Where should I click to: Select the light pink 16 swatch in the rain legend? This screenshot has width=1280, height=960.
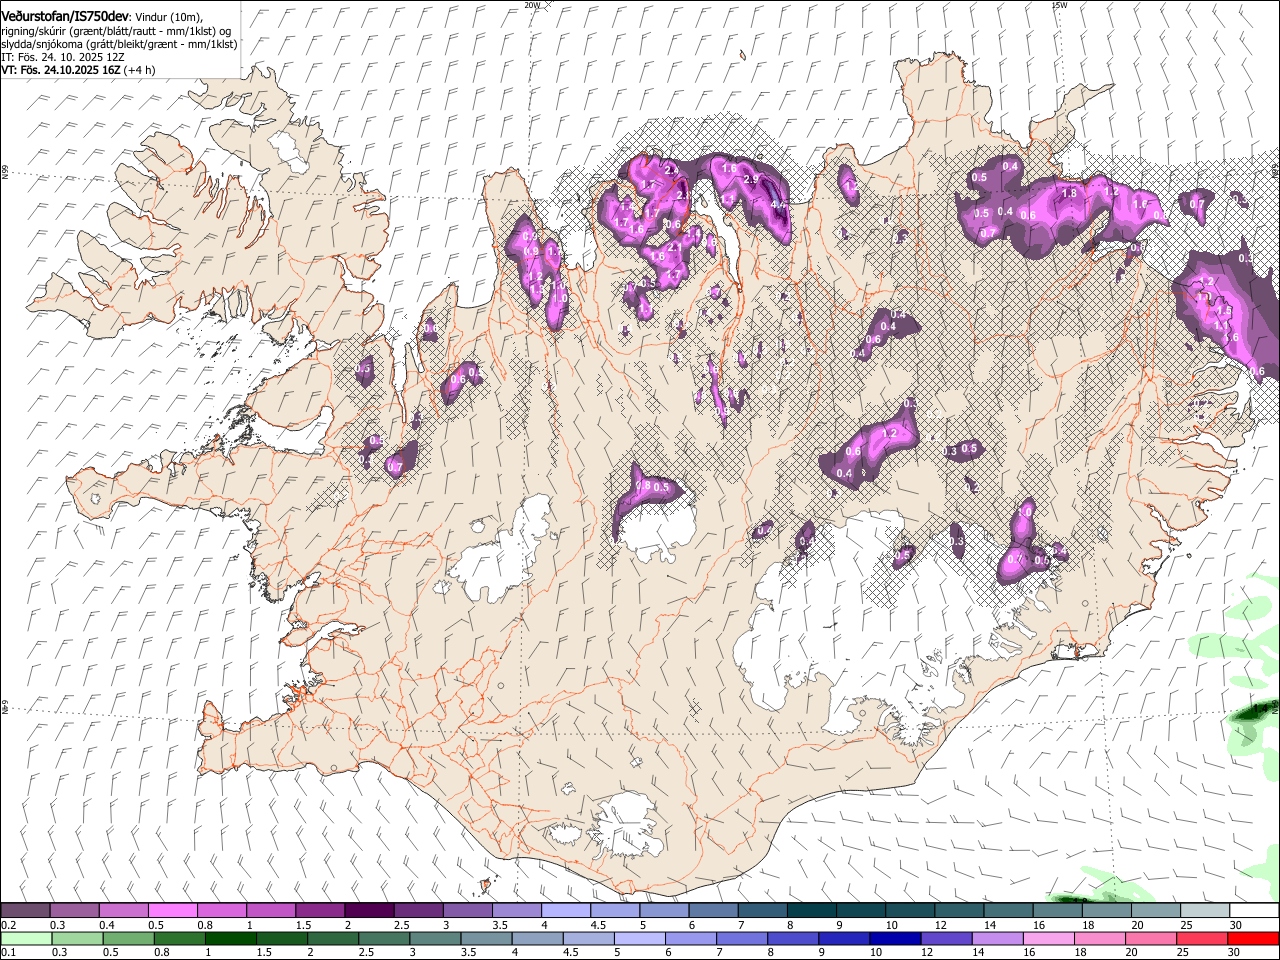(x=1049, y=938)
